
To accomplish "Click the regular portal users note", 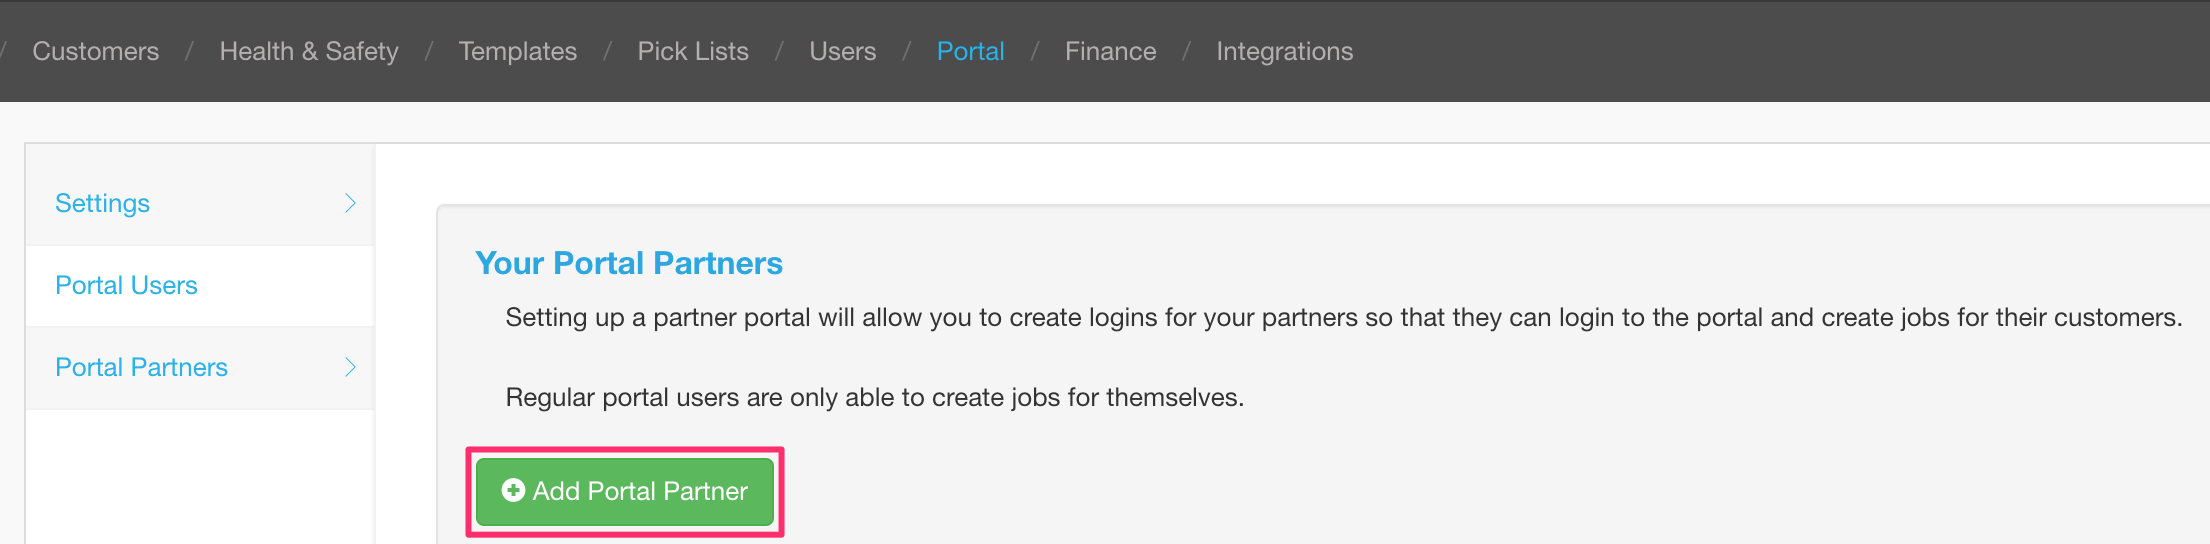I will [875, 397].
